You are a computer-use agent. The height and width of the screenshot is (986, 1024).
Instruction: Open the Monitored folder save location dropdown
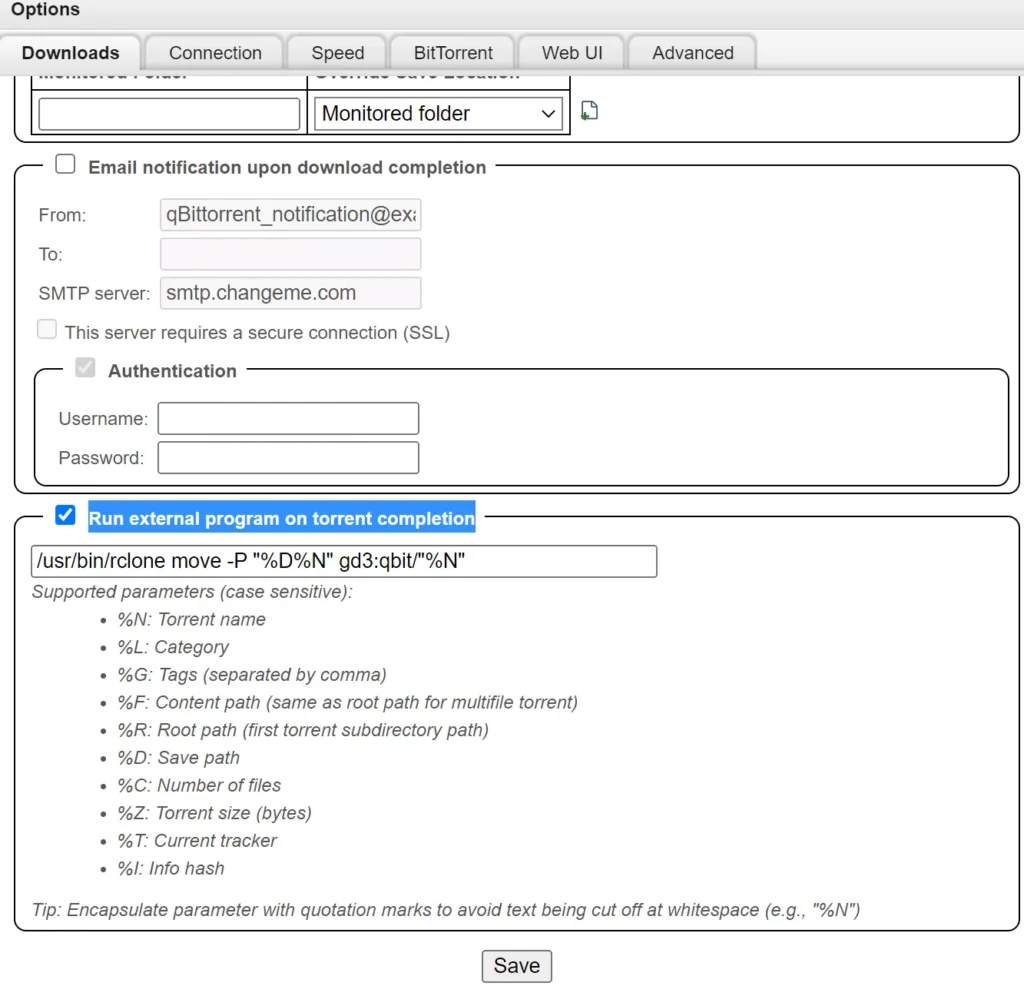click(438, 114)
